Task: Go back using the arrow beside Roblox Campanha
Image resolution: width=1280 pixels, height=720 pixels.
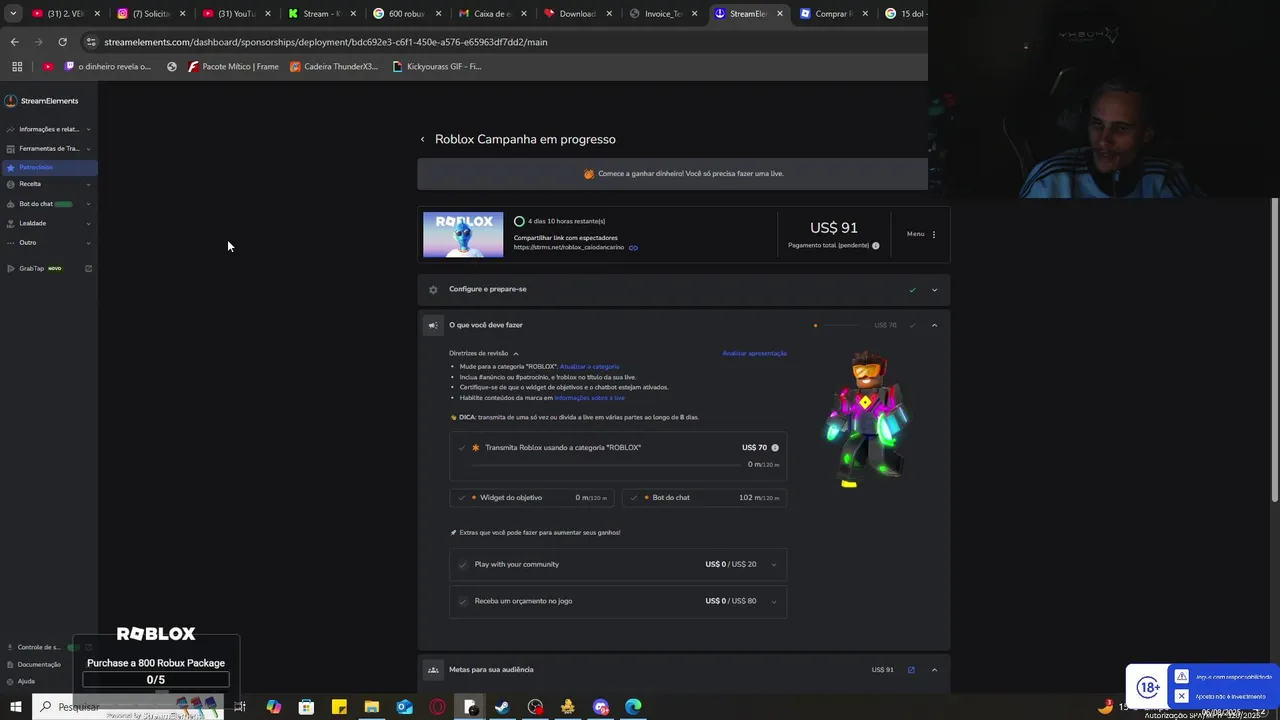Action: 423,140
